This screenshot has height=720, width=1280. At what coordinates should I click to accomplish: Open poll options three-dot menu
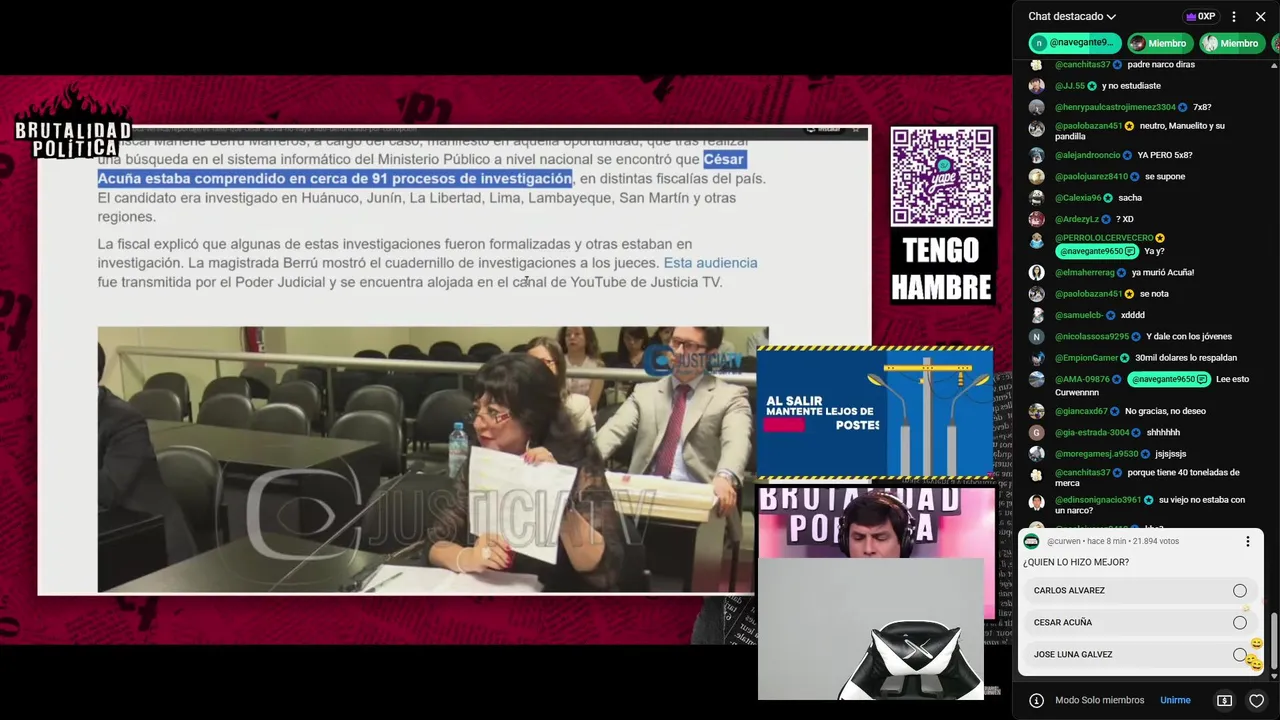tap(1247, 541)
